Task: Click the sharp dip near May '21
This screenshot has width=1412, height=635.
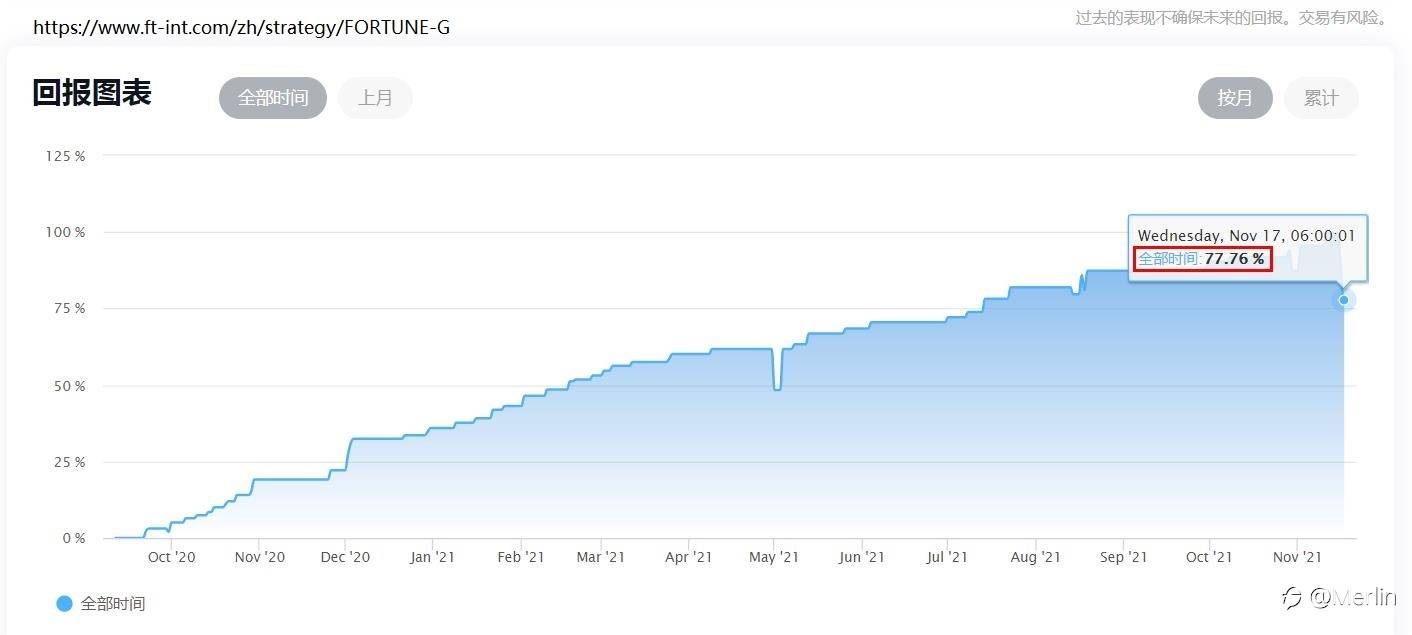Action: (777, 387)
